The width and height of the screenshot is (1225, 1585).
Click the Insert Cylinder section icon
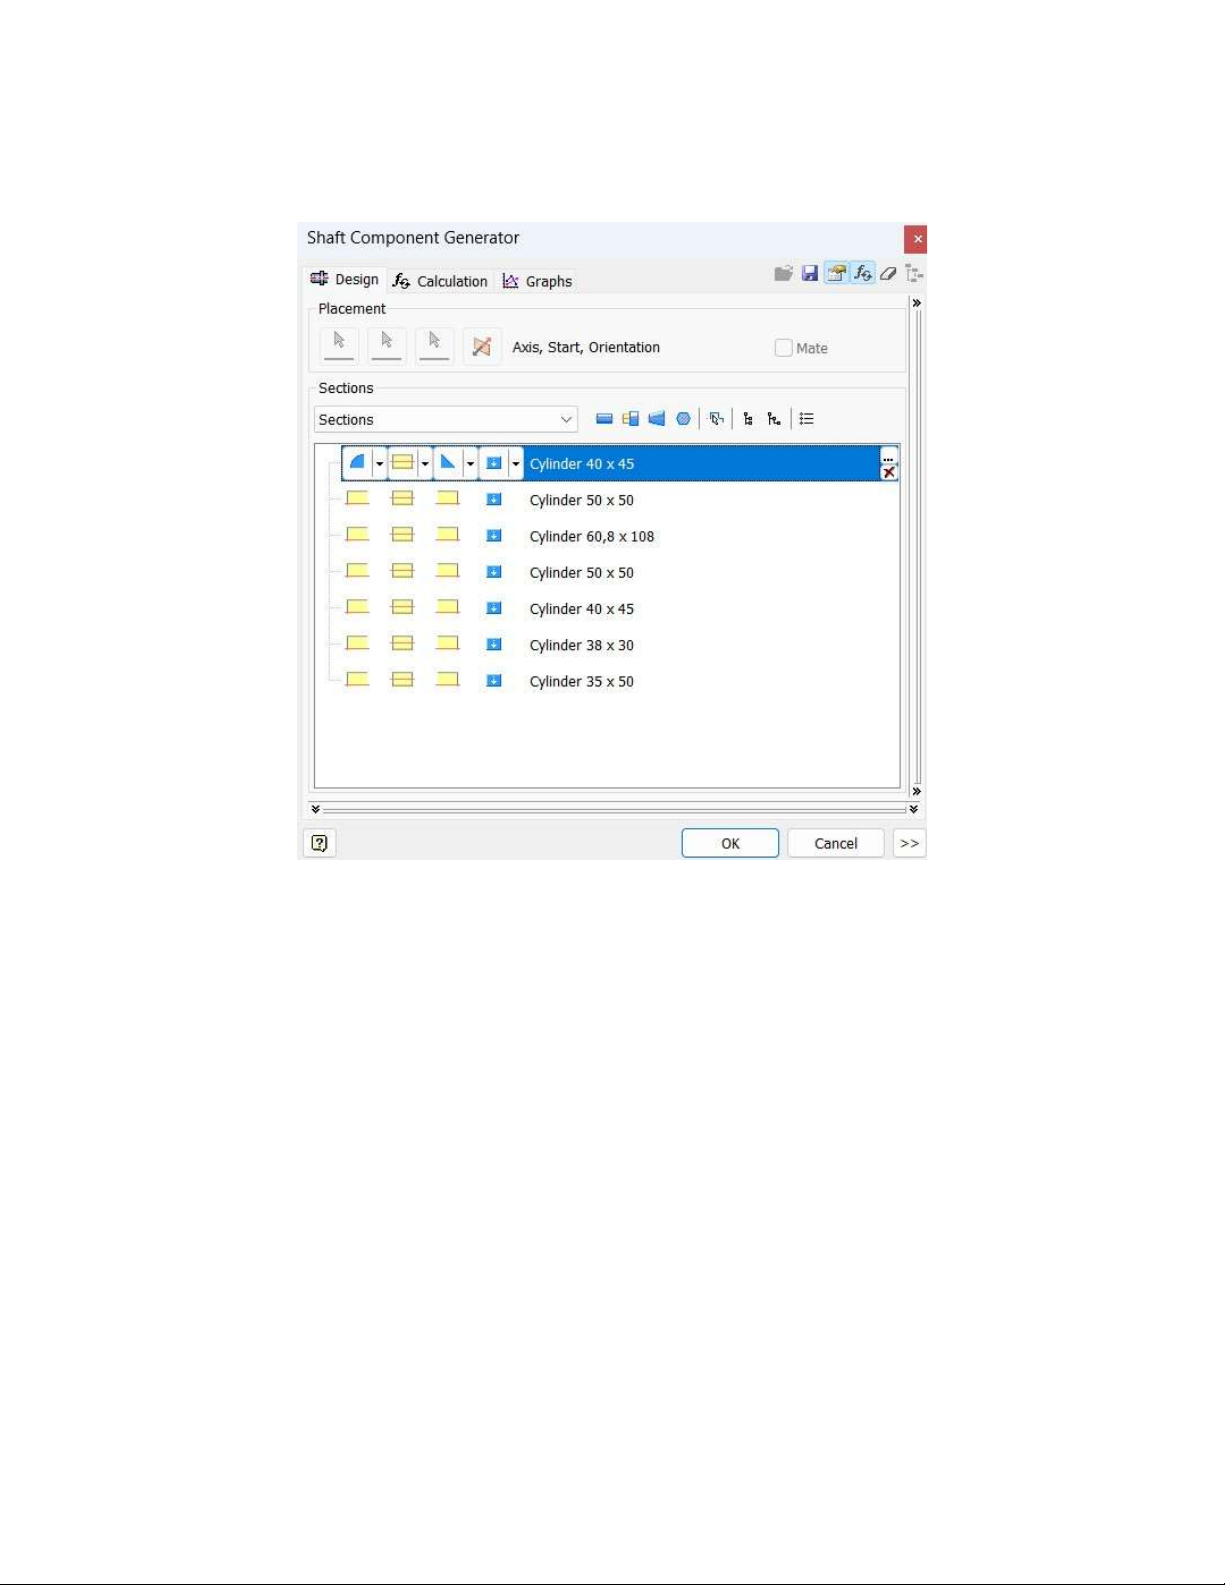604,419
